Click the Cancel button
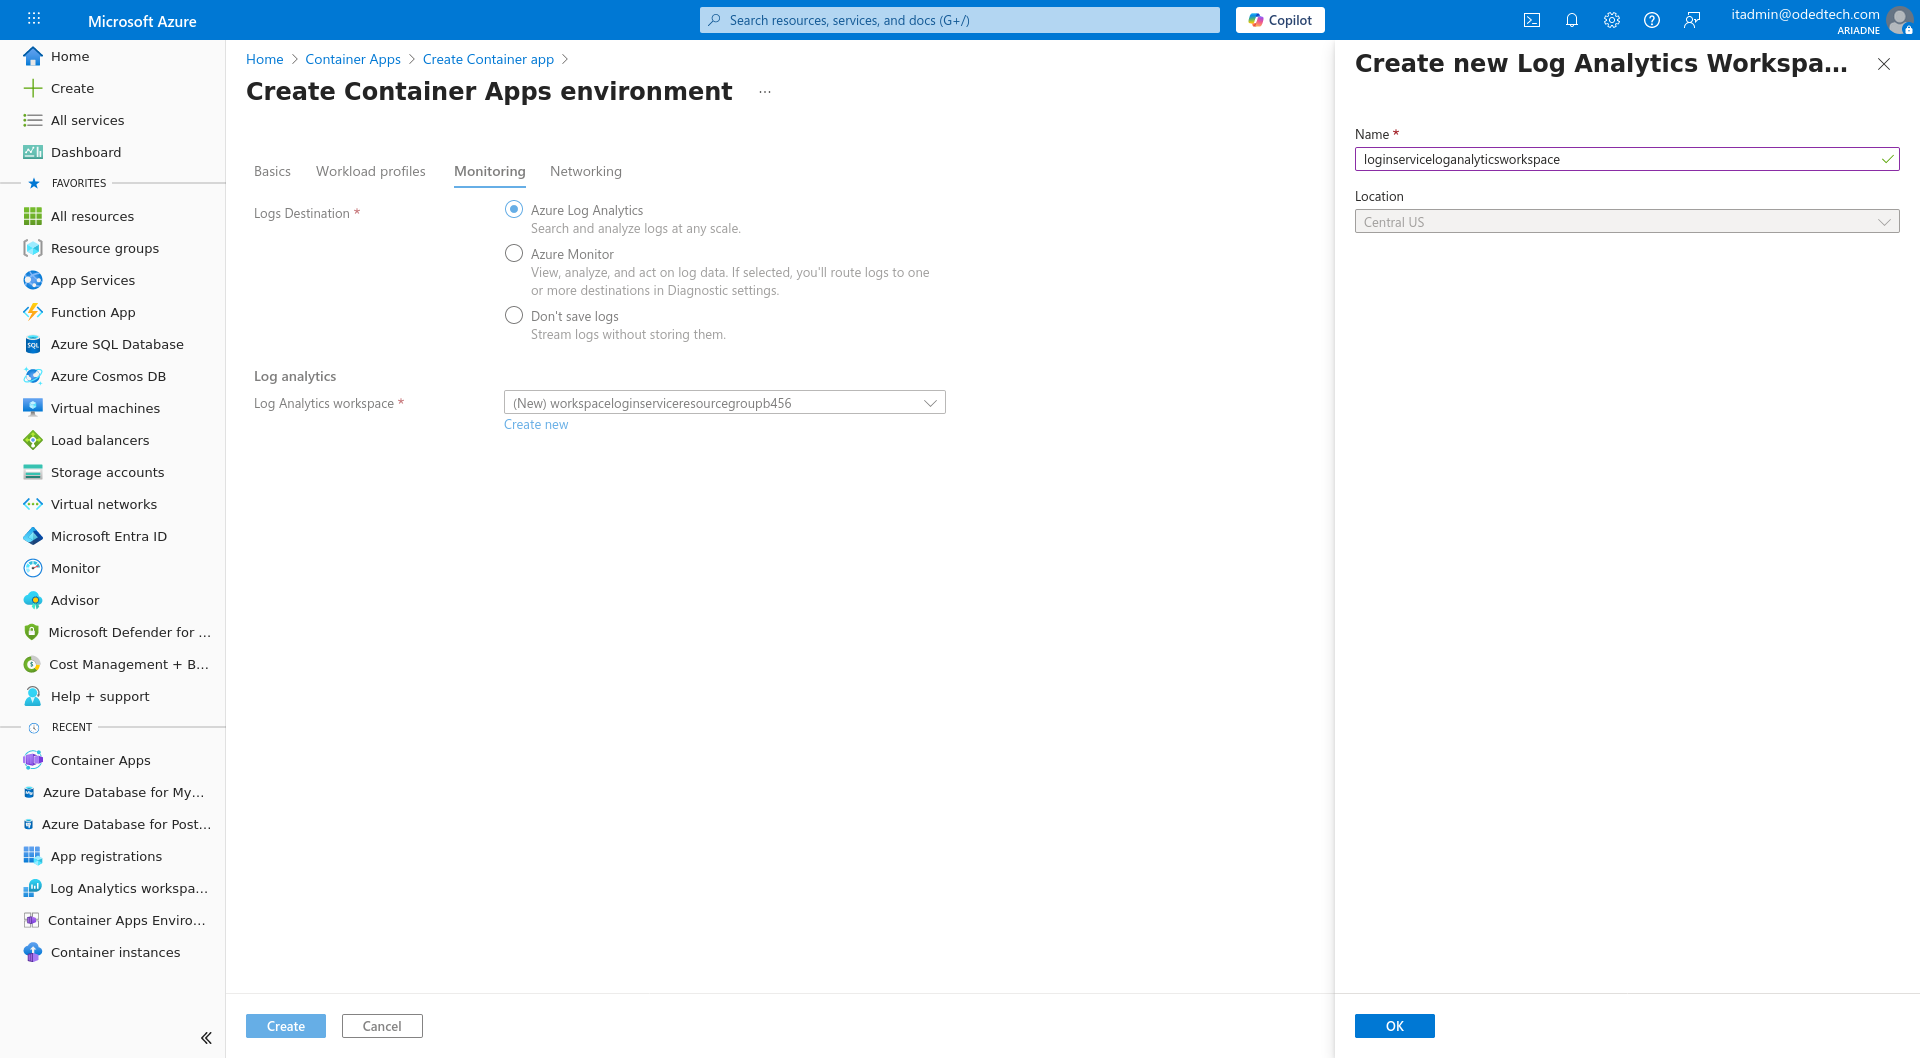The width and height of the screenshot is (1920, 1058). (382, 1026)
